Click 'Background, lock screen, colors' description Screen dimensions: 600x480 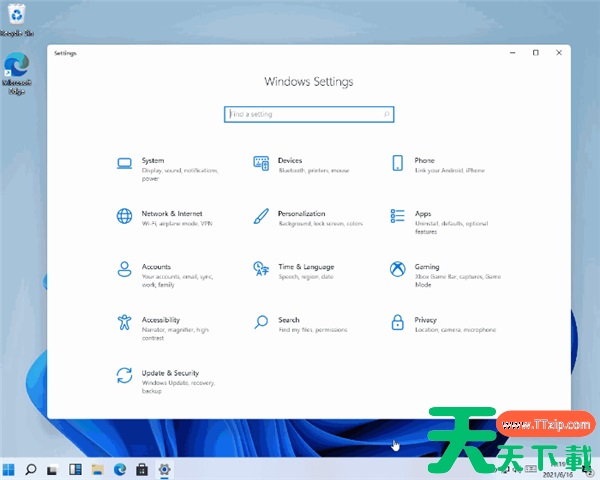pyautogui.click(x=320, y=224)
